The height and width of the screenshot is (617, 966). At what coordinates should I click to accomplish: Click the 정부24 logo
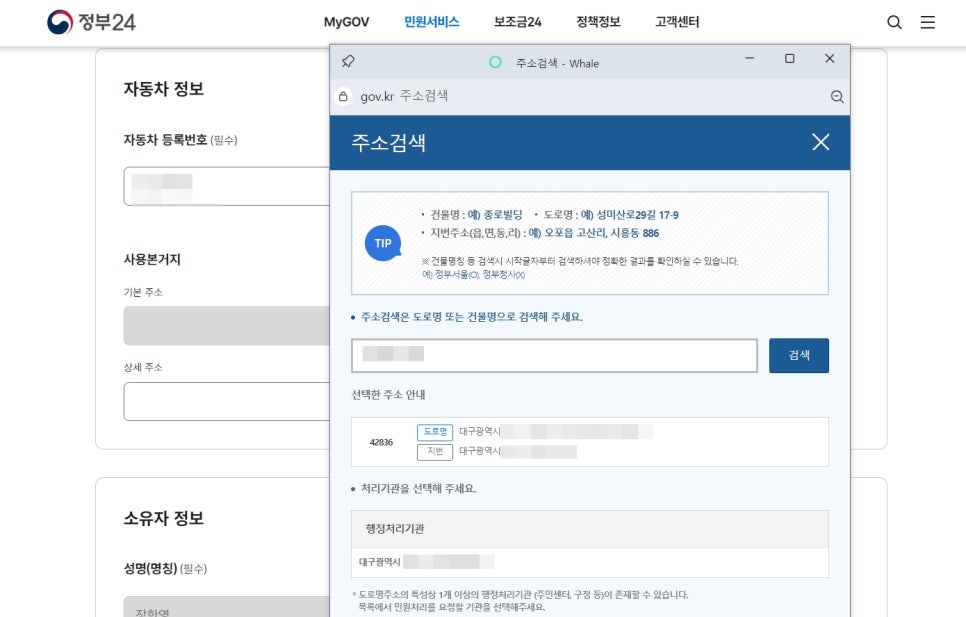[x=91, y=22]
